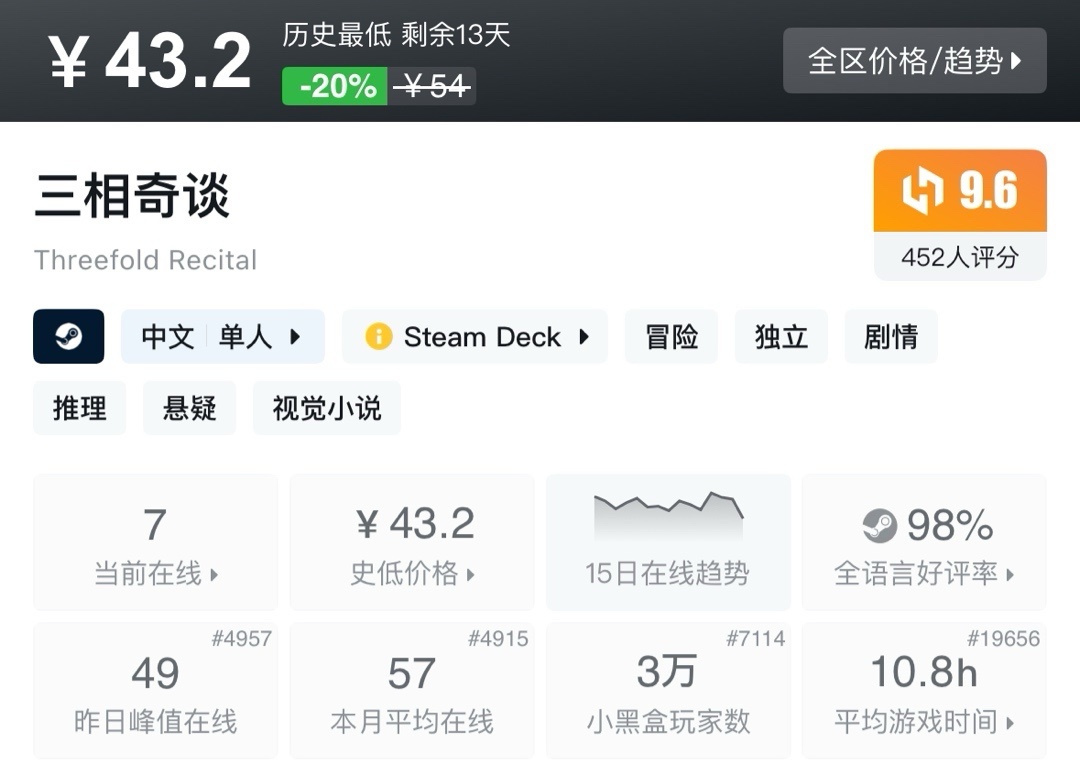Select the 独立 indie tag
Screen dimensions: 1080x764
(x=781, y=337)
